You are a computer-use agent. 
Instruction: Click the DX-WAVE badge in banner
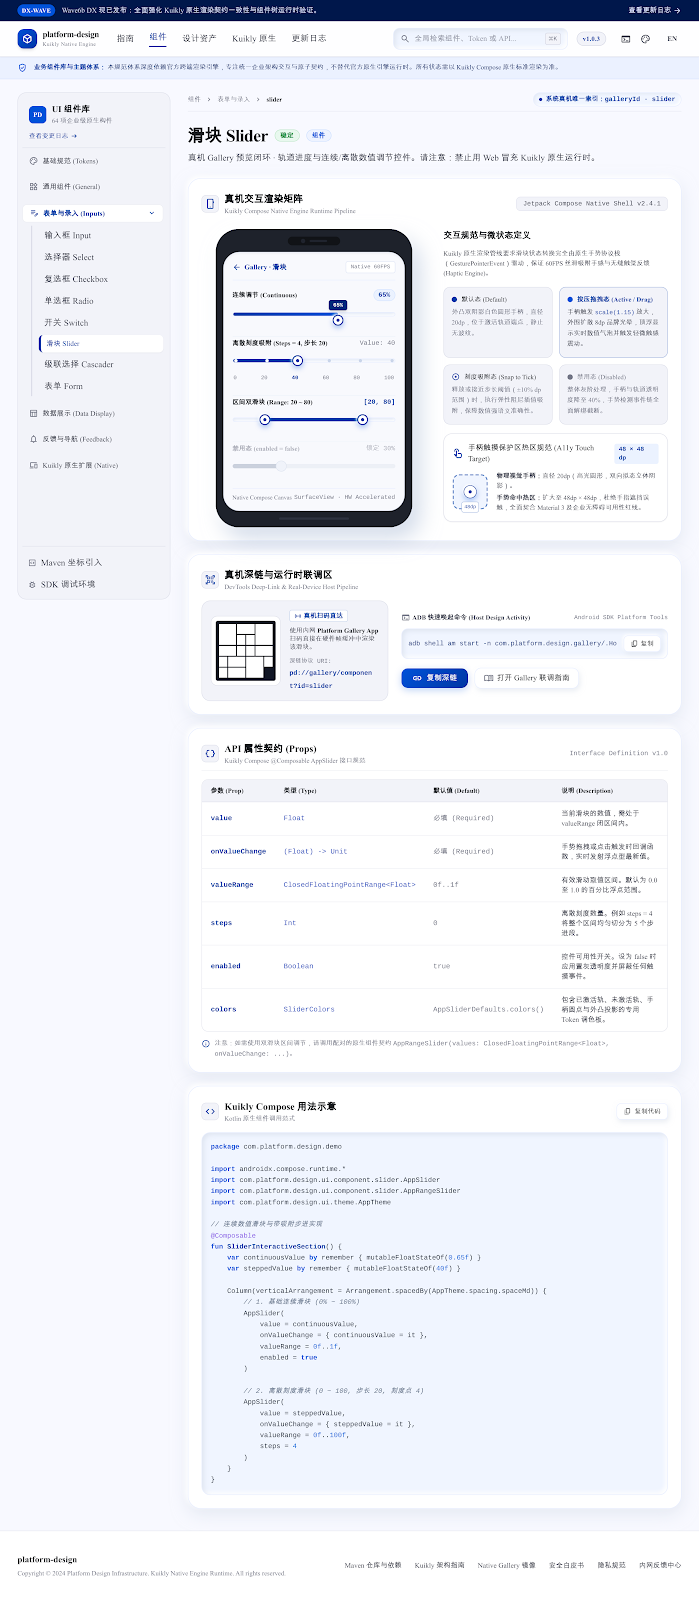tap(36, 10)
